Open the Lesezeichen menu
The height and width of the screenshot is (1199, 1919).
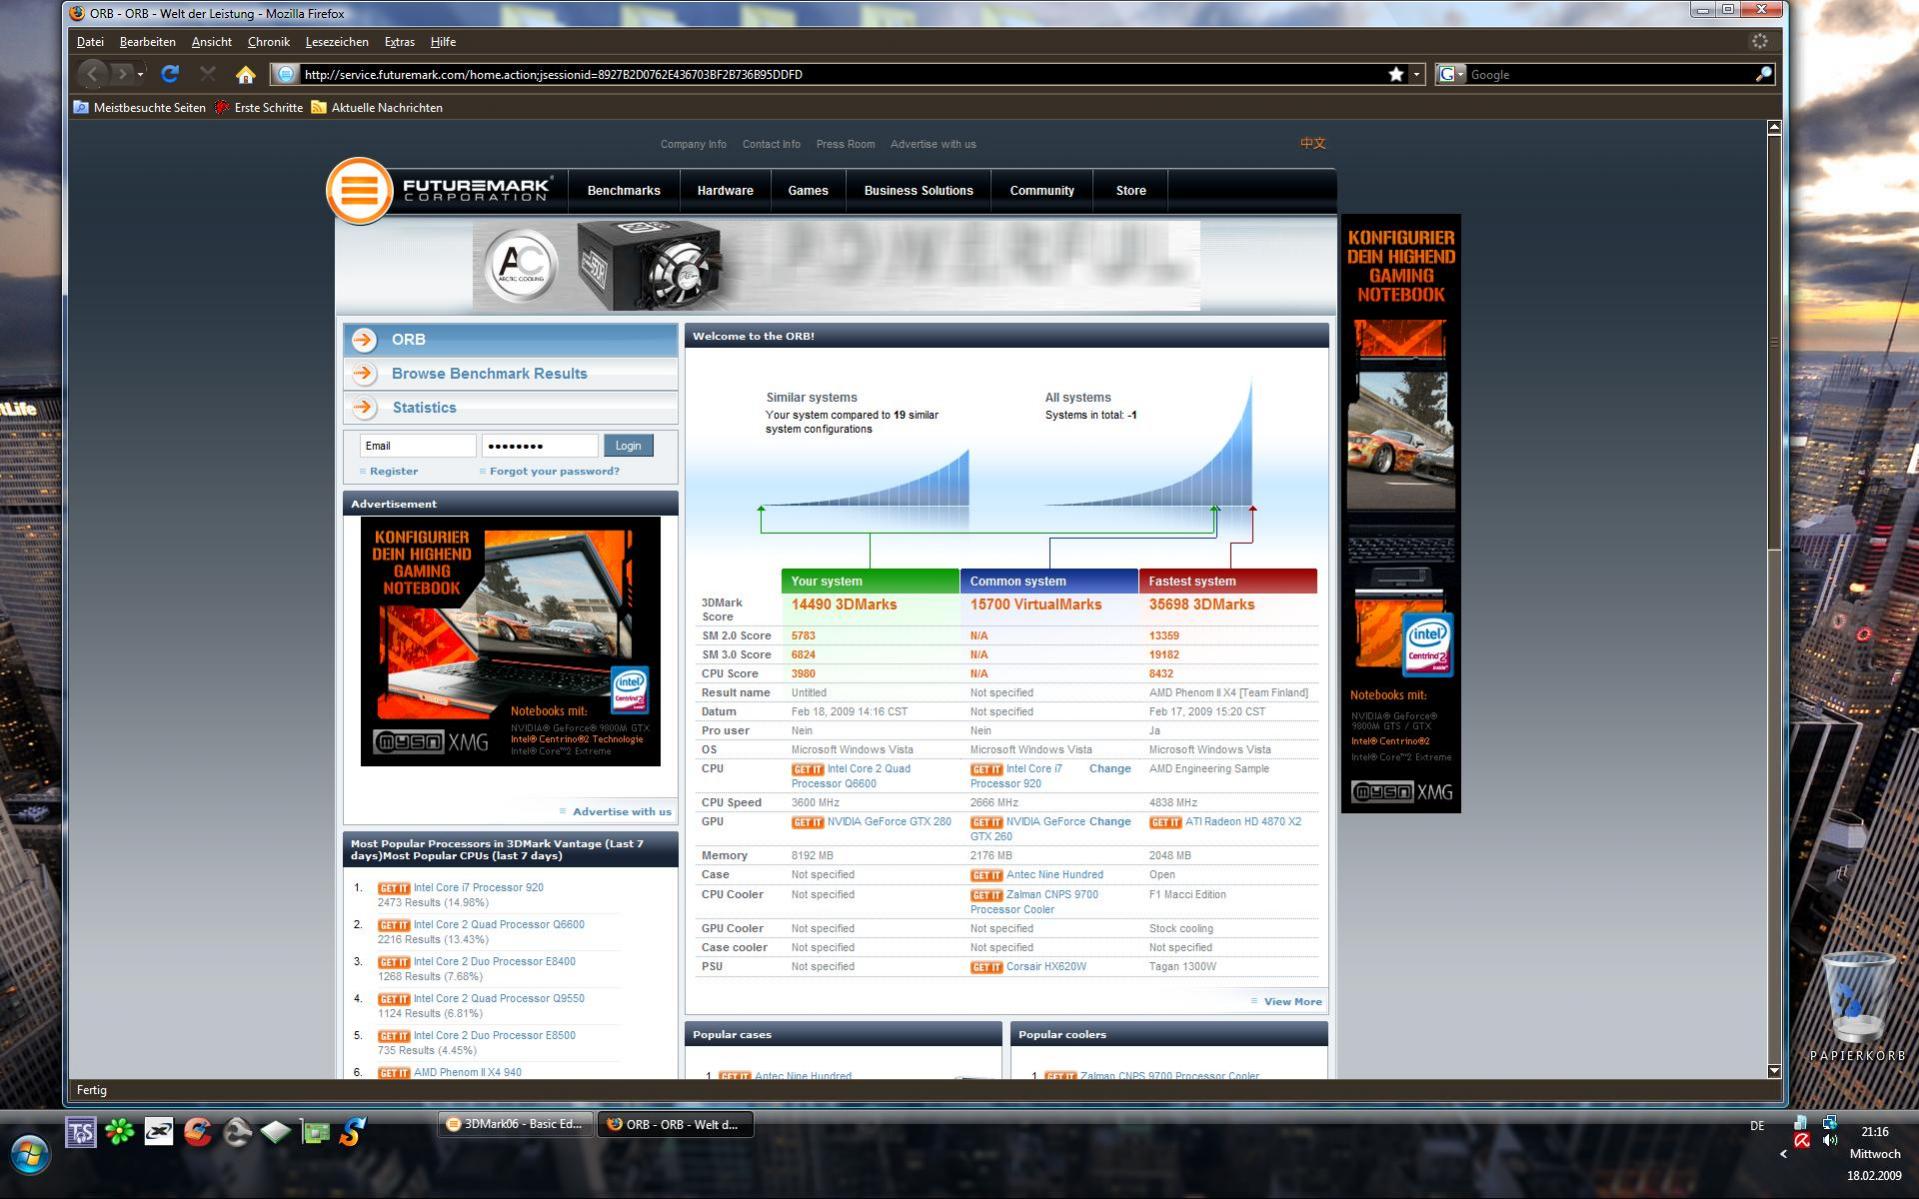[x=337, y=42]
